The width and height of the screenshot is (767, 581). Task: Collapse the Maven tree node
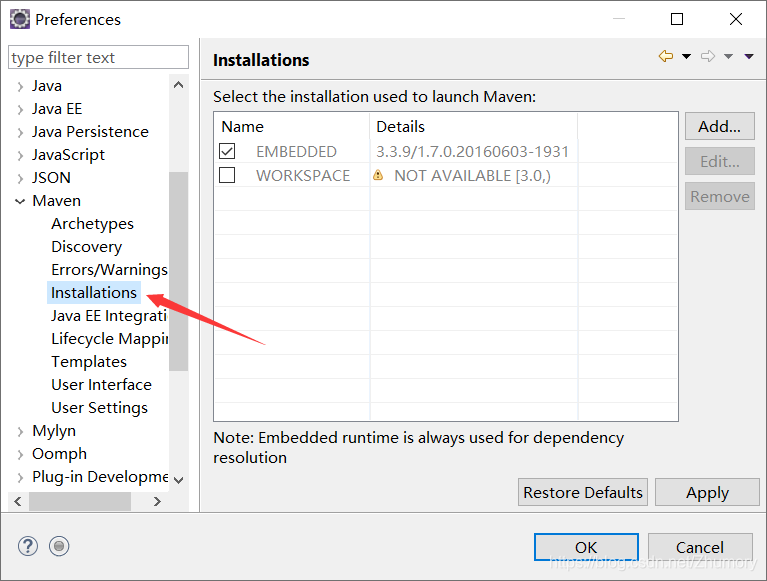click(20, 201)
